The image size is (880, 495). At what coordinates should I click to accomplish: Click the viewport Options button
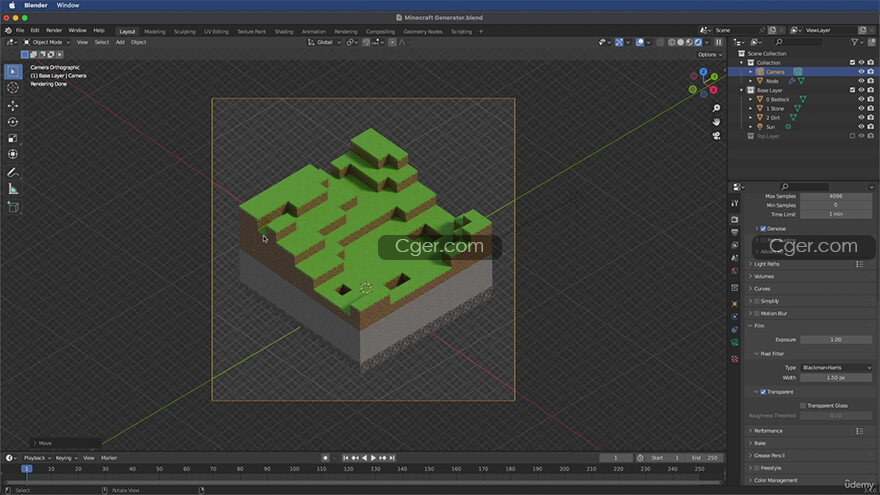click(709, 54)
